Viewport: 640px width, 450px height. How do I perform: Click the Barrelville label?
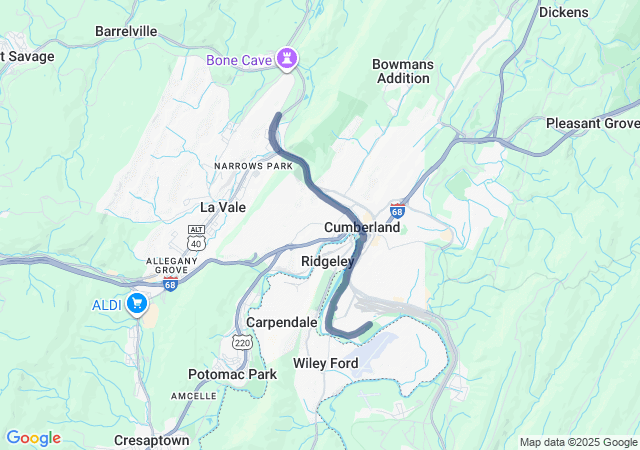pos(126,31)
